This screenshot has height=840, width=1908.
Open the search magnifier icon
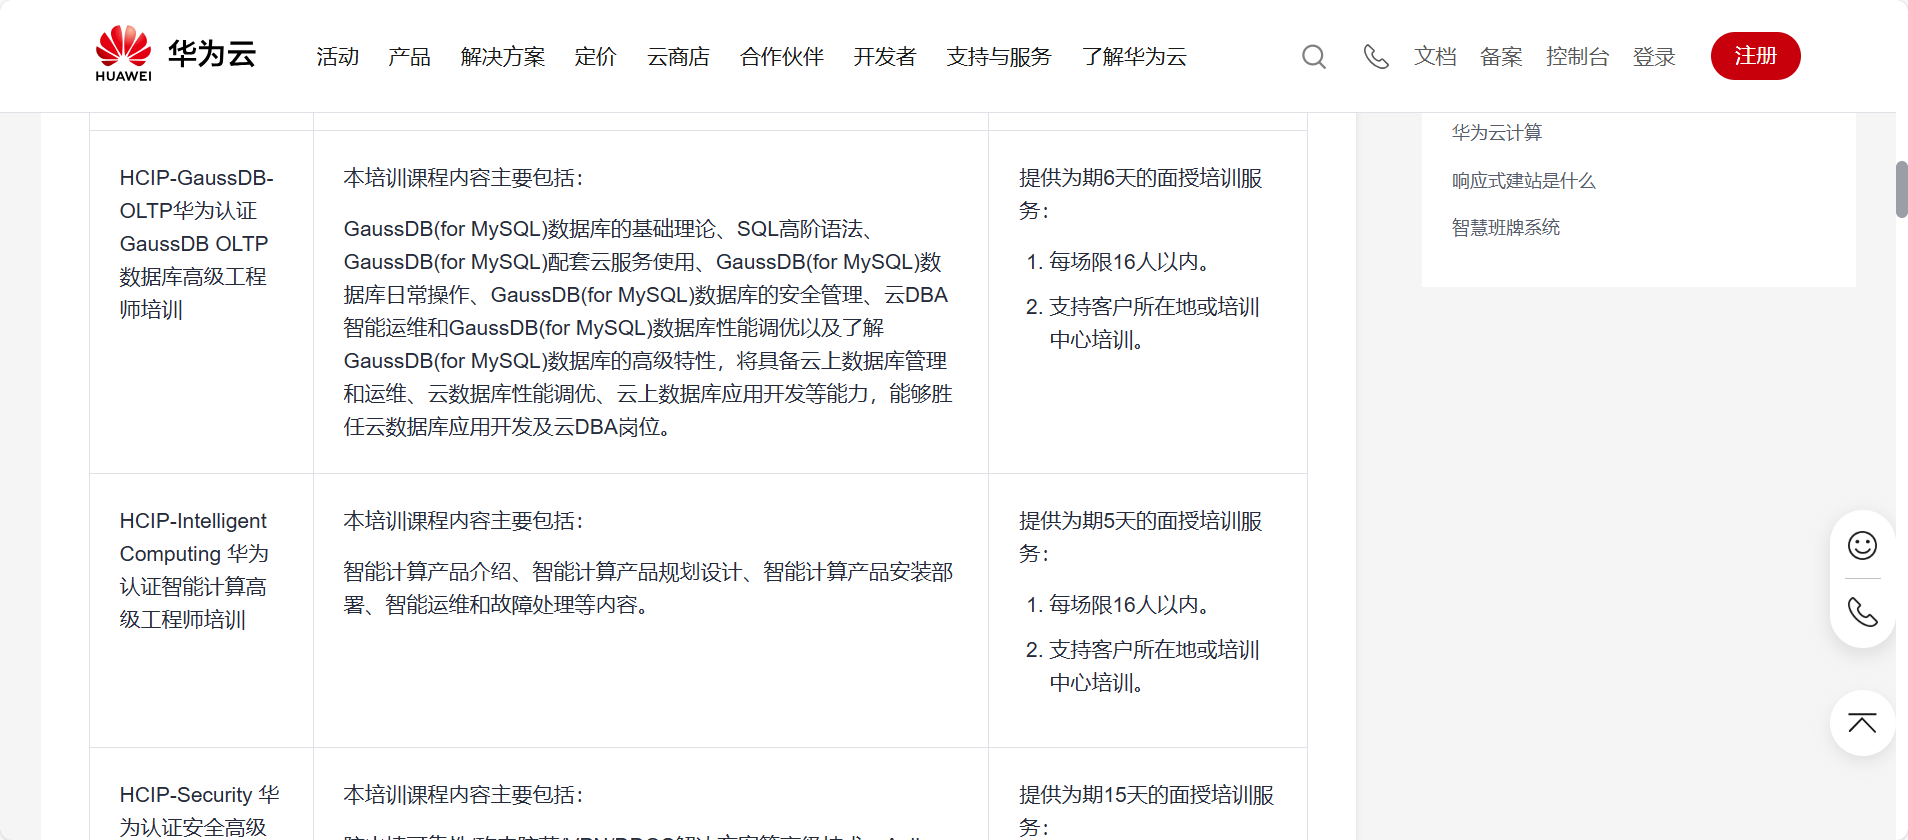pos(1314,57)
